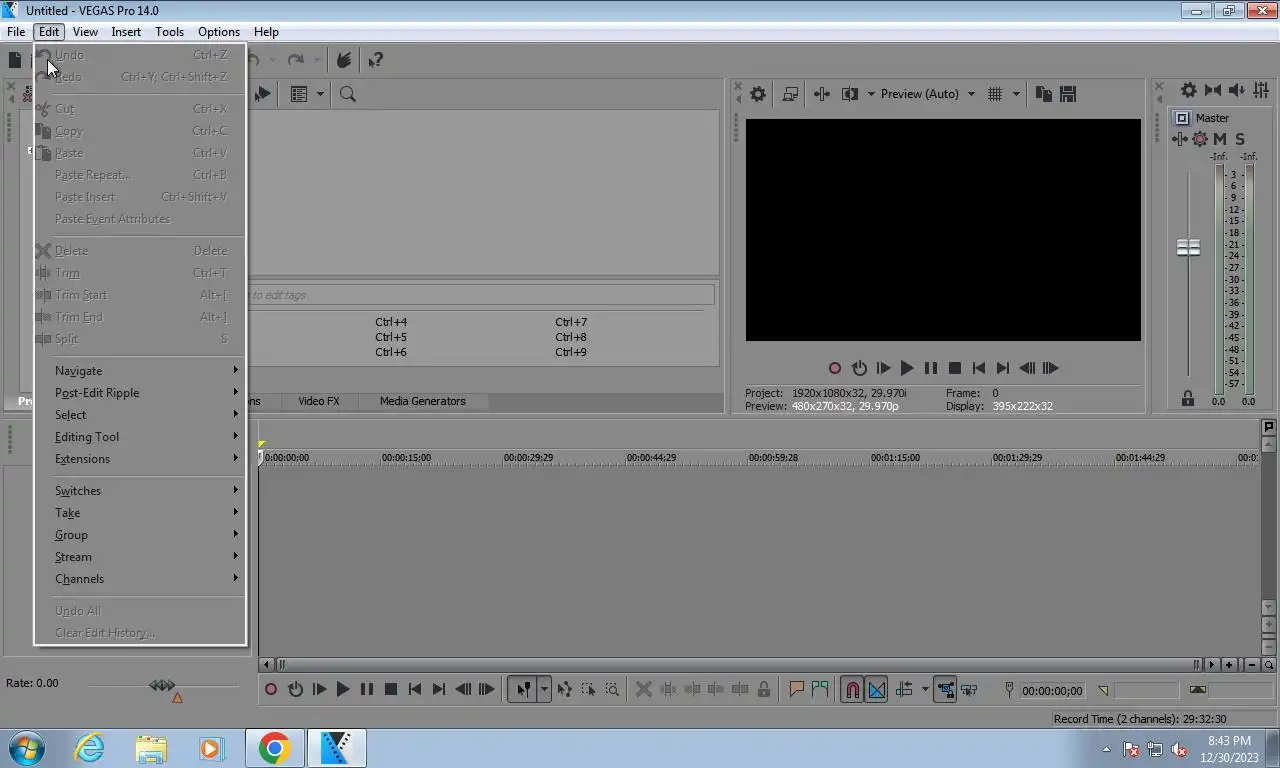
Task: Click the timeline horizontal scrollbar
Action: 738,664
